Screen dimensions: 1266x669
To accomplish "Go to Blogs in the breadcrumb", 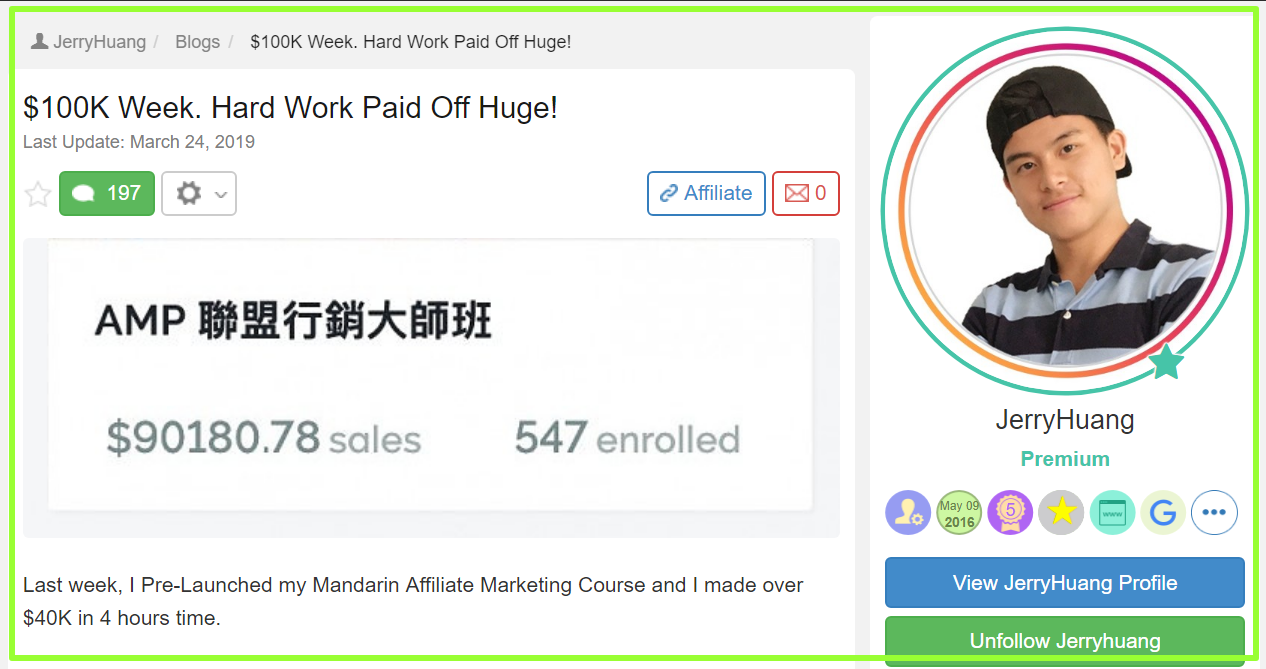I will [197, 42].
